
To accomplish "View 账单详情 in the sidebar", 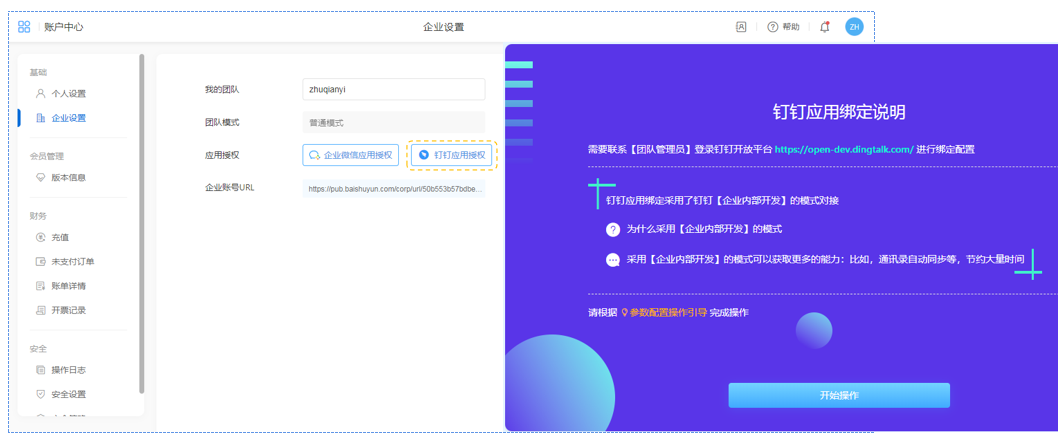I will click(68, 286).
